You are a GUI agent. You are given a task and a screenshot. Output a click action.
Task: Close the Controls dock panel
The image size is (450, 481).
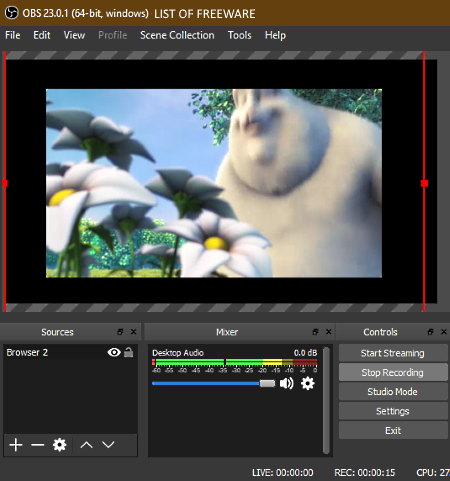[444, 332]
